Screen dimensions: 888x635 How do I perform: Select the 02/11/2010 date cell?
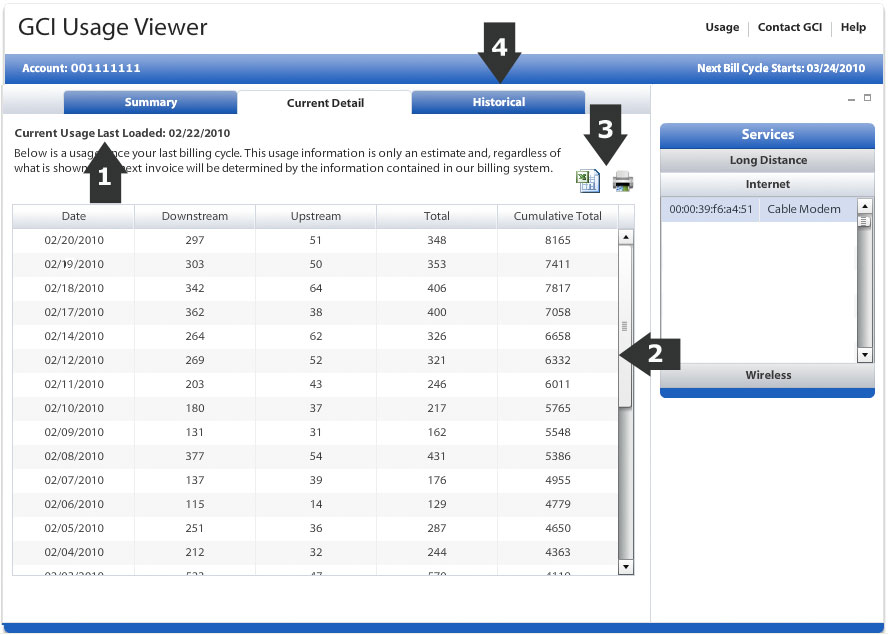74,384
